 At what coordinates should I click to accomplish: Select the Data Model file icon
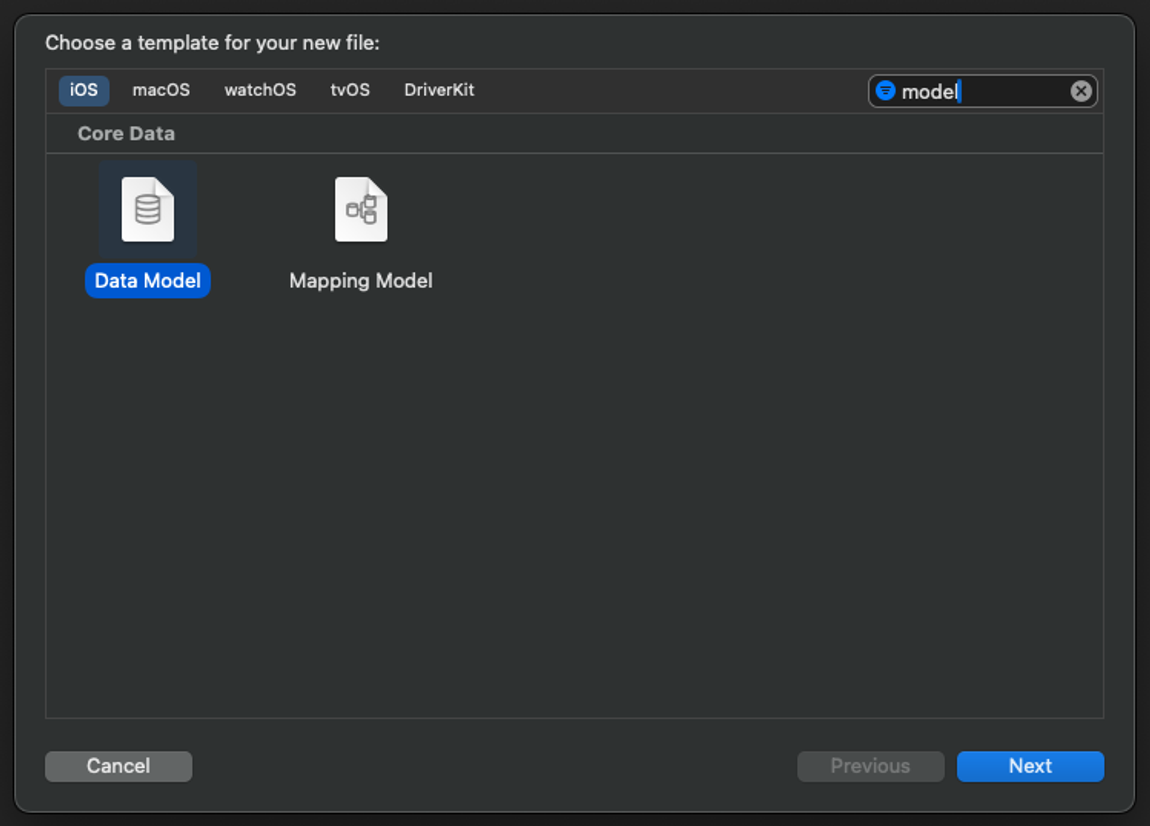[147, 210]
